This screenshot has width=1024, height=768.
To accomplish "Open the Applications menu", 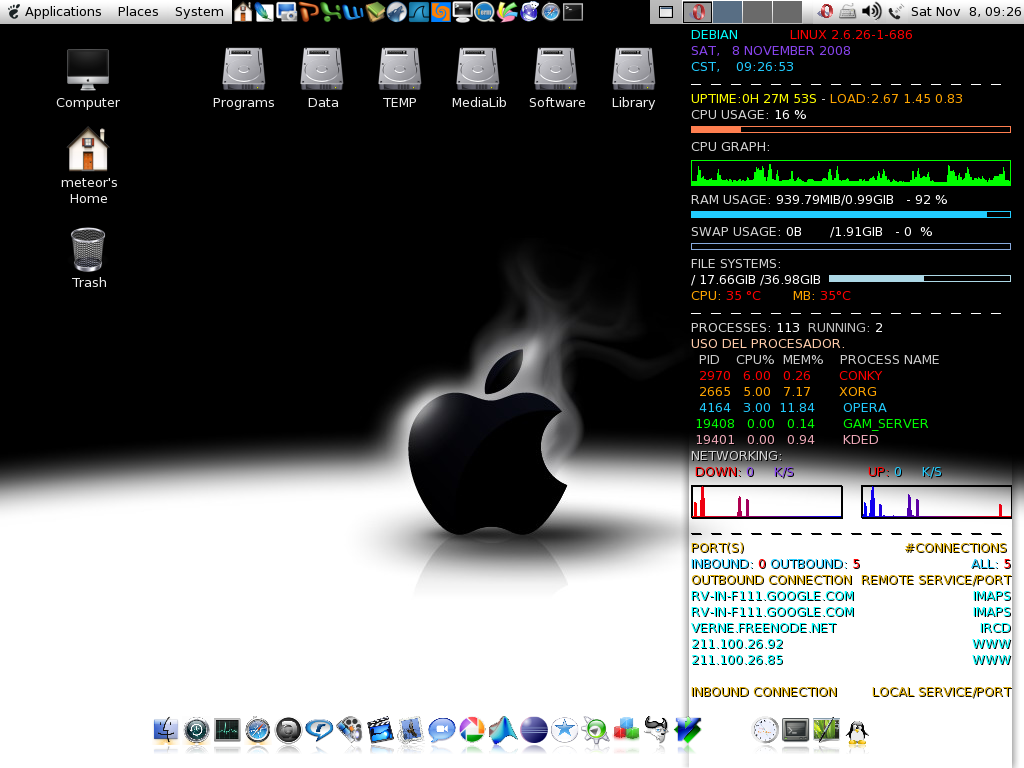I will 55,12.
